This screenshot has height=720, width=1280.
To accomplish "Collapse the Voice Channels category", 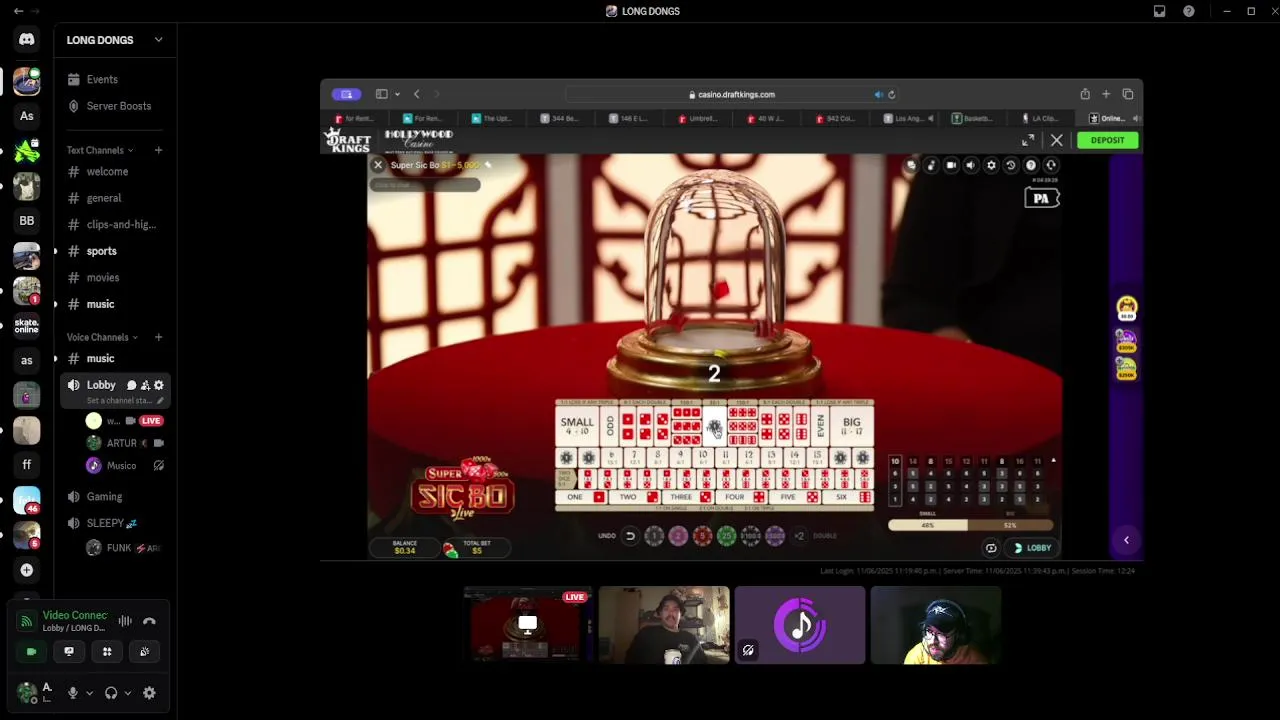I will point(102,337).
